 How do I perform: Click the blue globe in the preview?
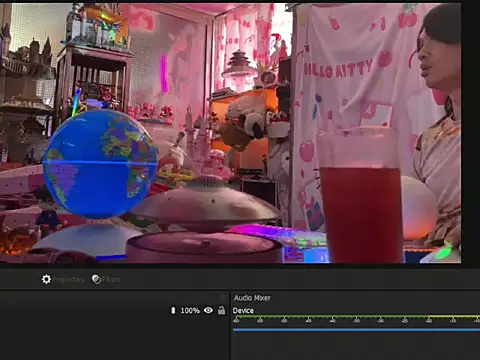100,163
